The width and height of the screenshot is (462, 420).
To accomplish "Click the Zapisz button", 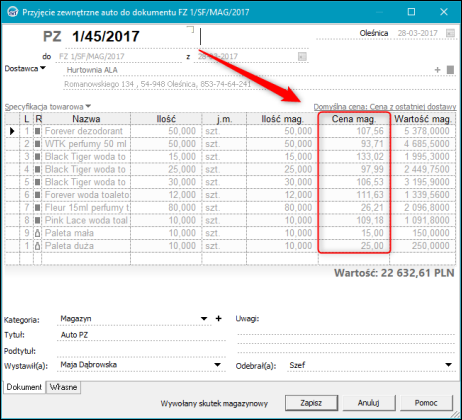I will tap(311, 403).
